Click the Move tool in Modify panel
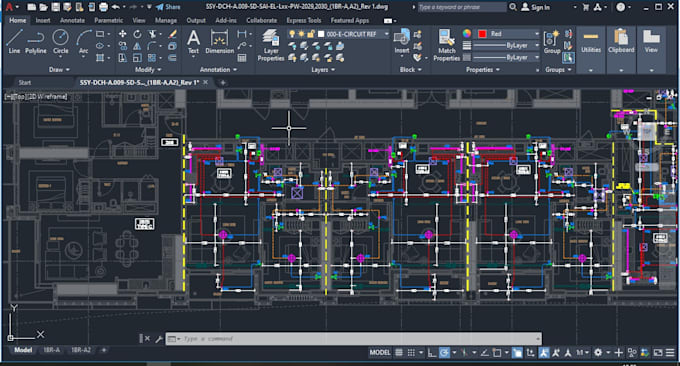This screenshot has width=680, height=366. tap(122, 34)
